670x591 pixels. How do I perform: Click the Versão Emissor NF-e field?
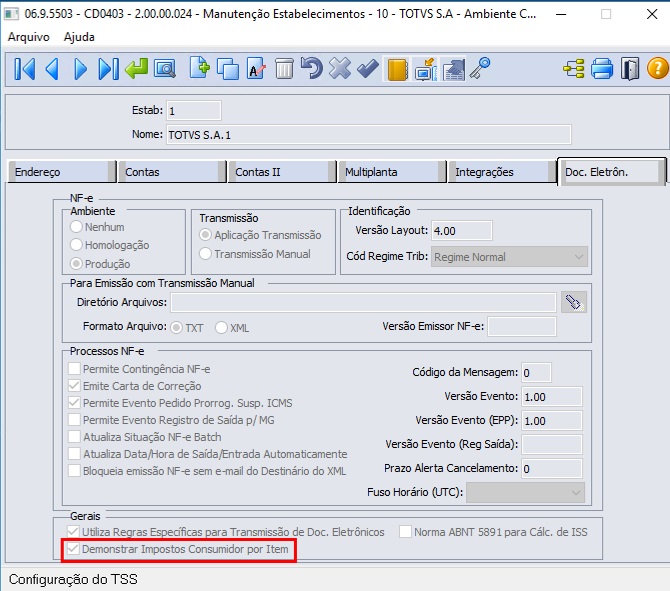point(522,326)
